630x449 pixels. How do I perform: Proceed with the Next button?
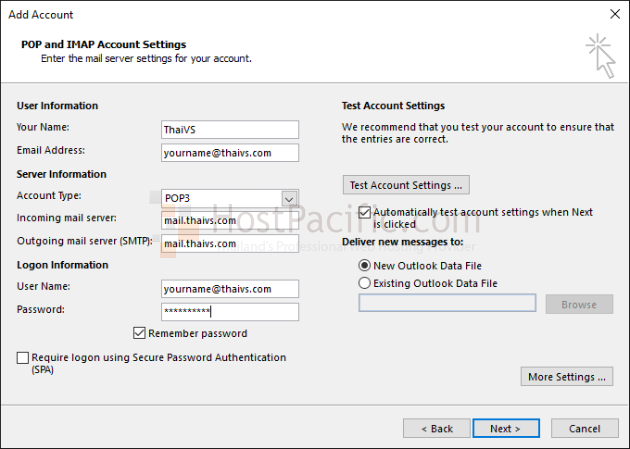point(506,429)
